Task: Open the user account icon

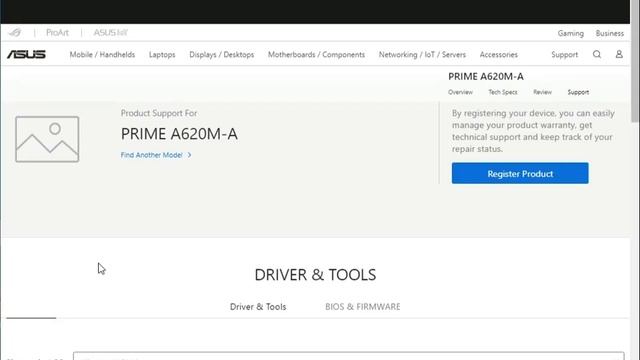Action: point(619,54)
